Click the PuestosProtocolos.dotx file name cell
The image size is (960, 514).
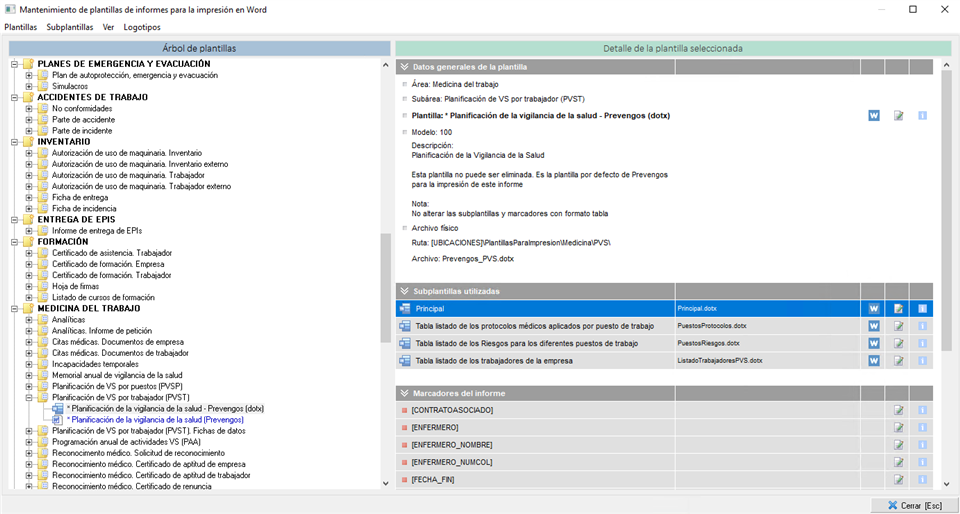tap(768, 326)
